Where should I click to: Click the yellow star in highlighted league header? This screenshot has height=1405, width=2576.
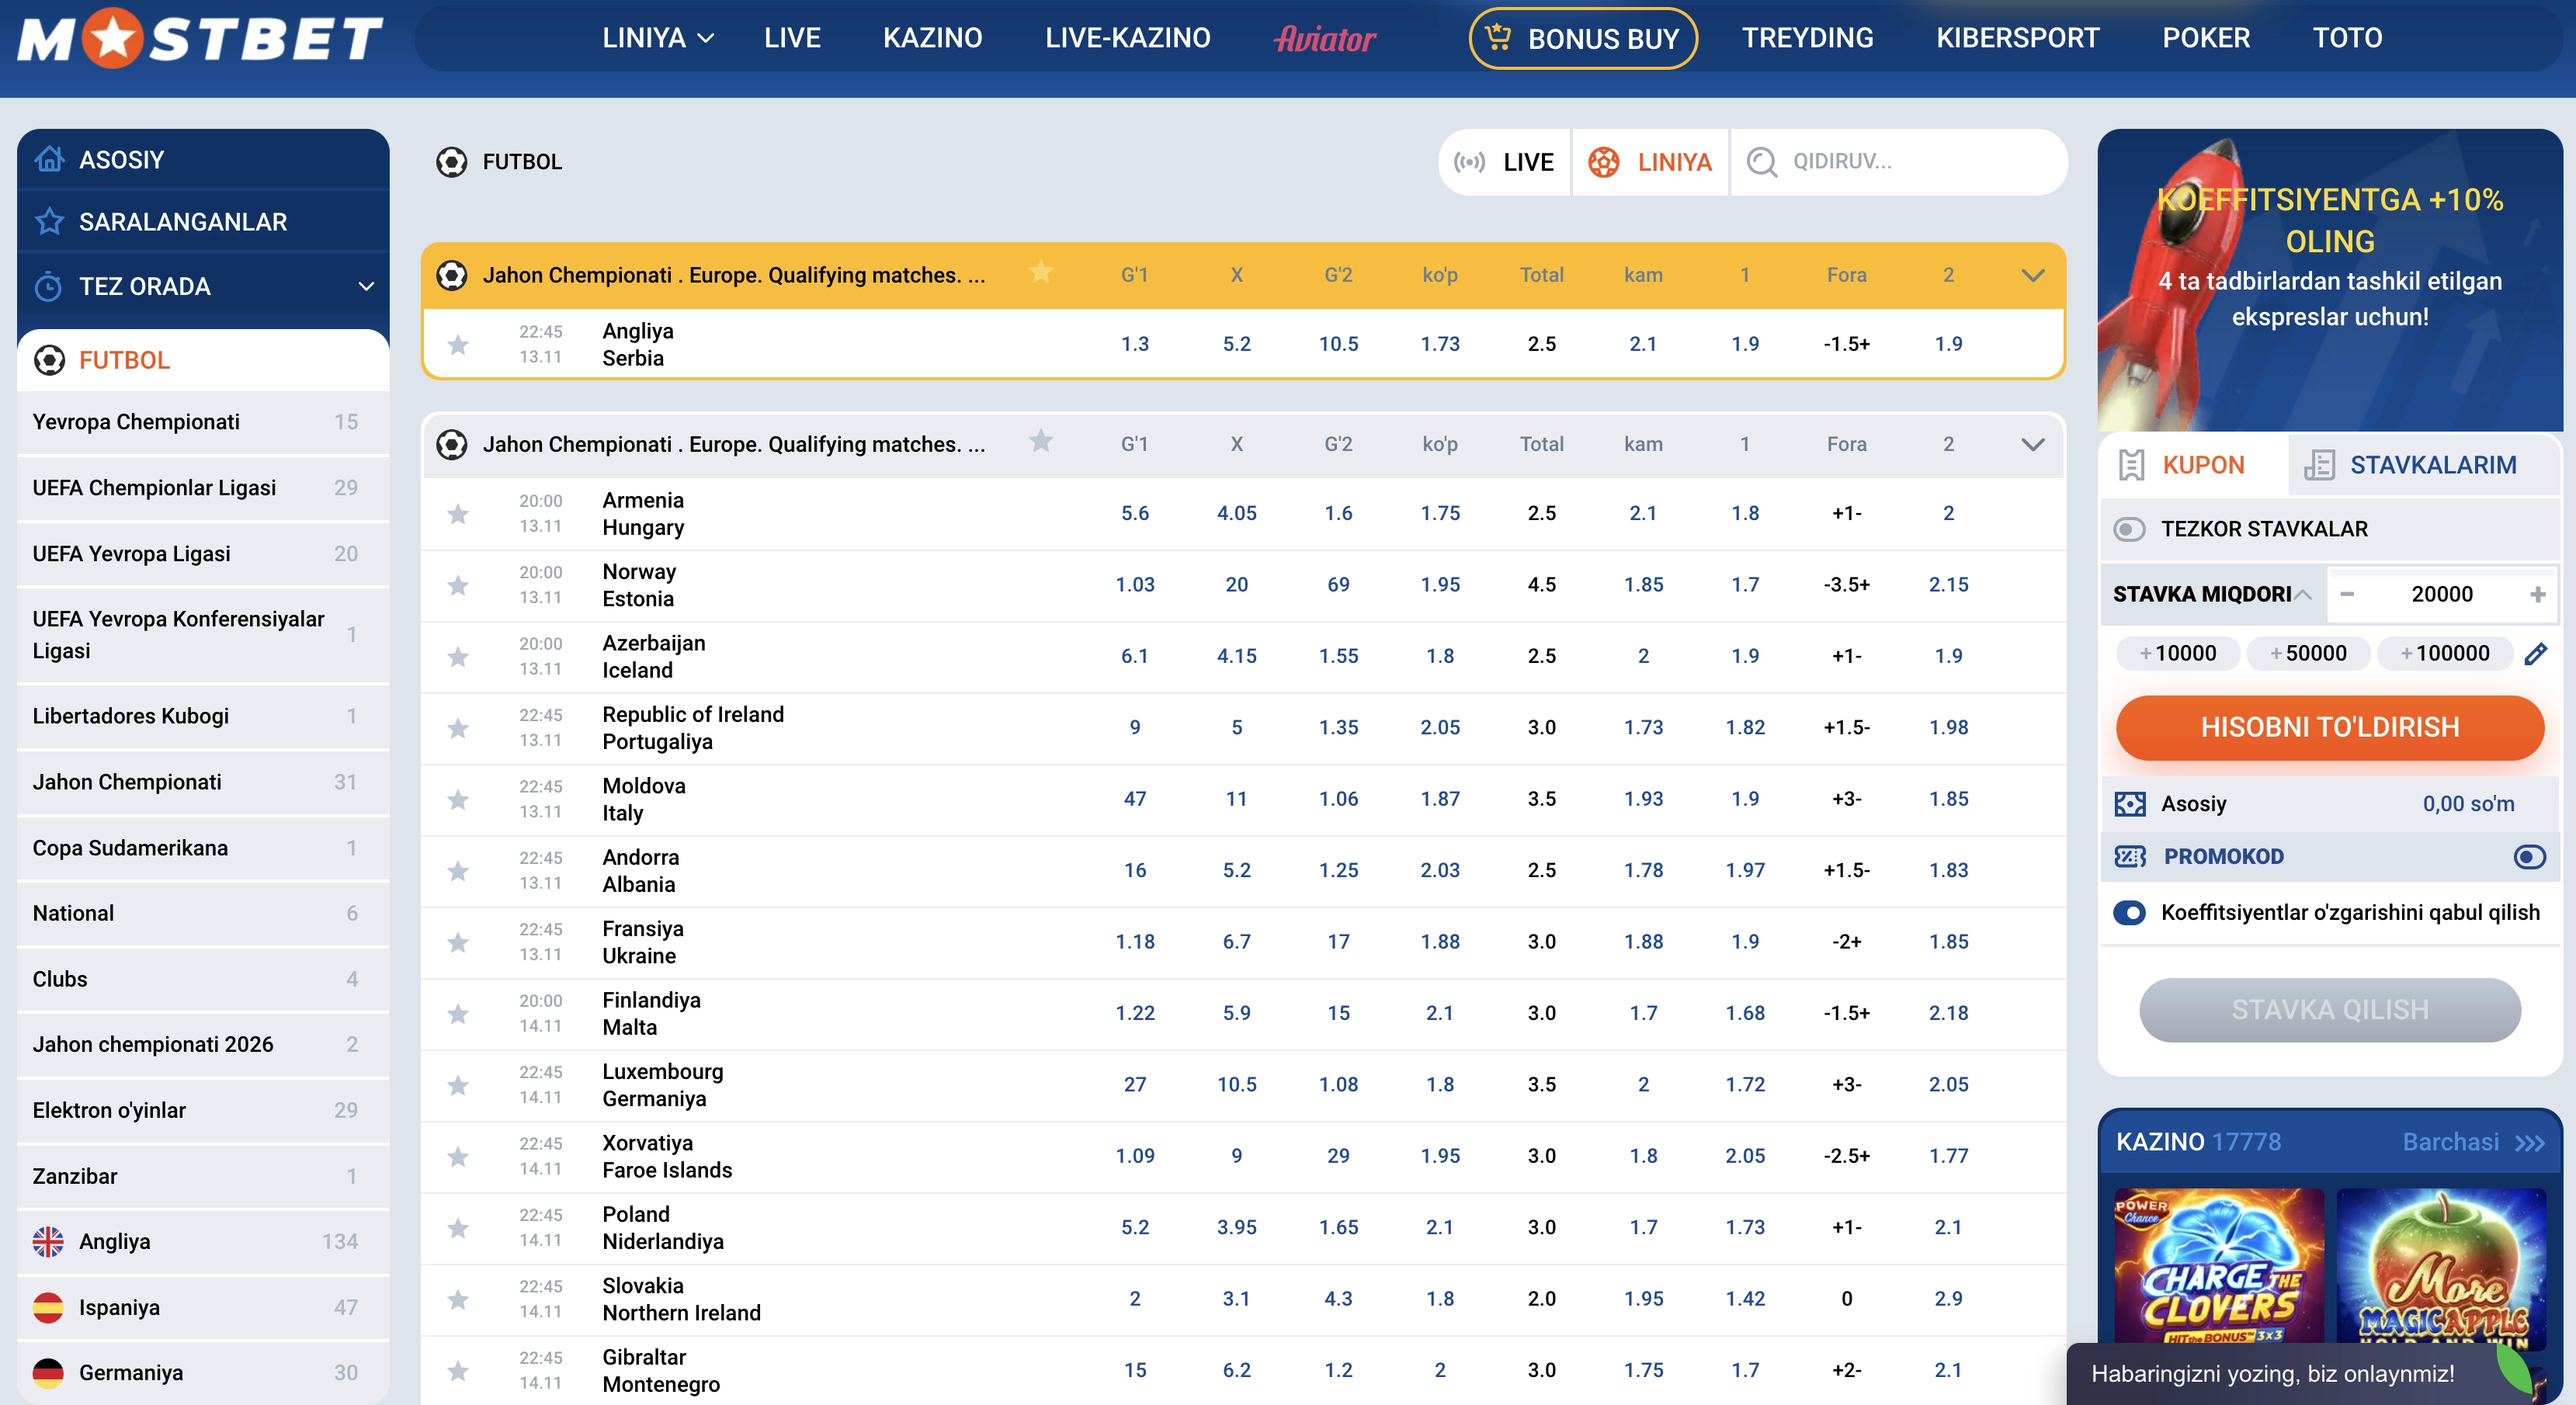pyautogui.click(x=1041, y=272)
